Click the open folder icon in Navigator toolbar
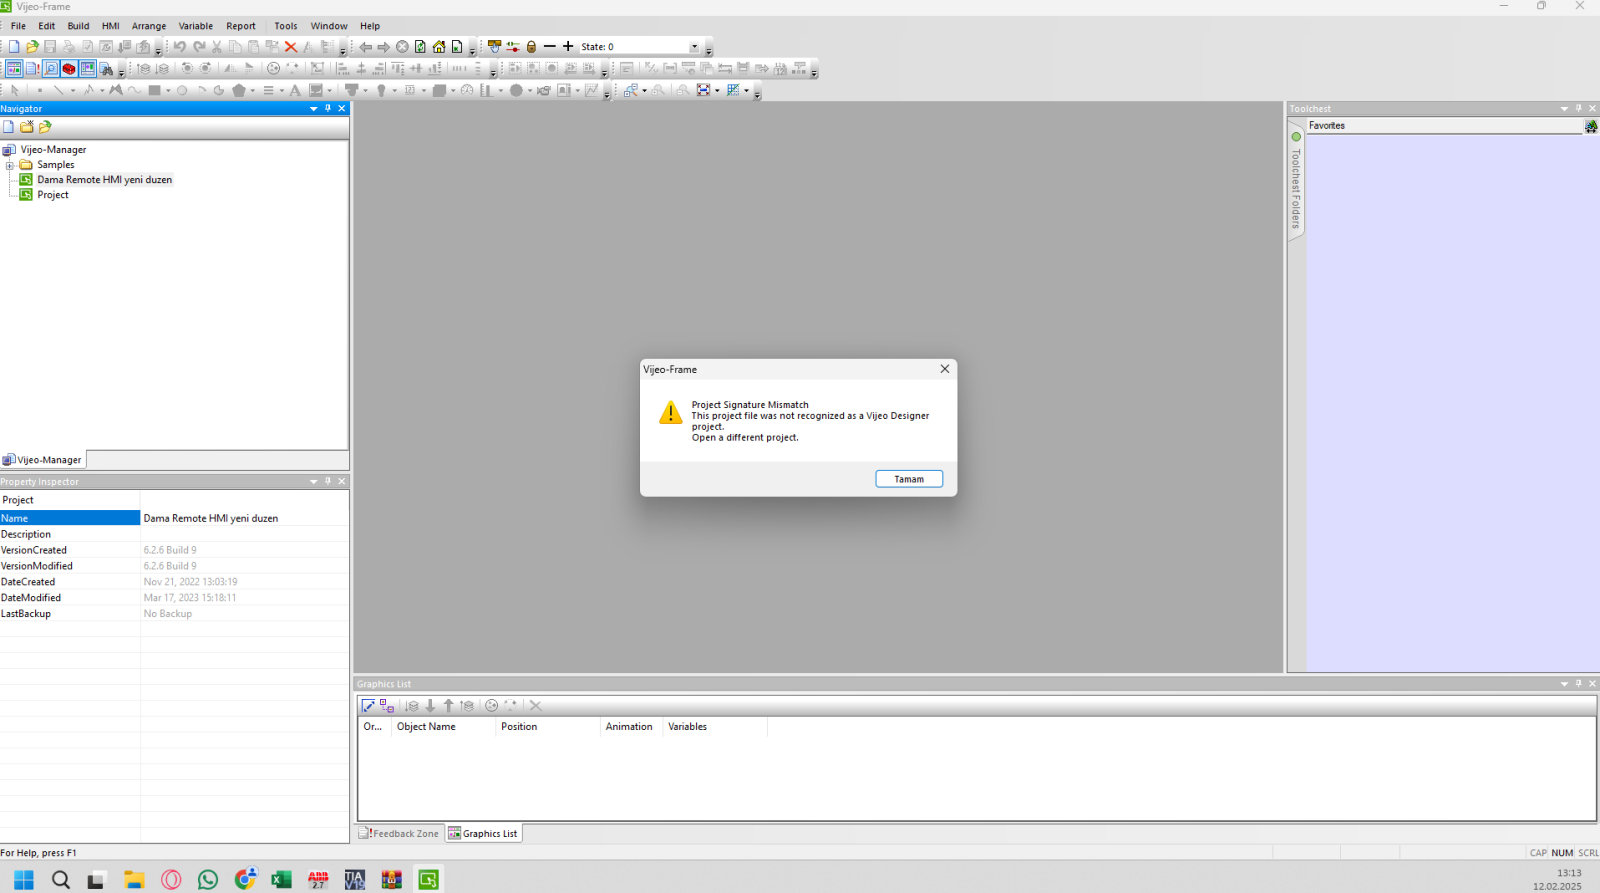Image resolution: width=1600 pixels, height=893 pixels. [45, 127]
